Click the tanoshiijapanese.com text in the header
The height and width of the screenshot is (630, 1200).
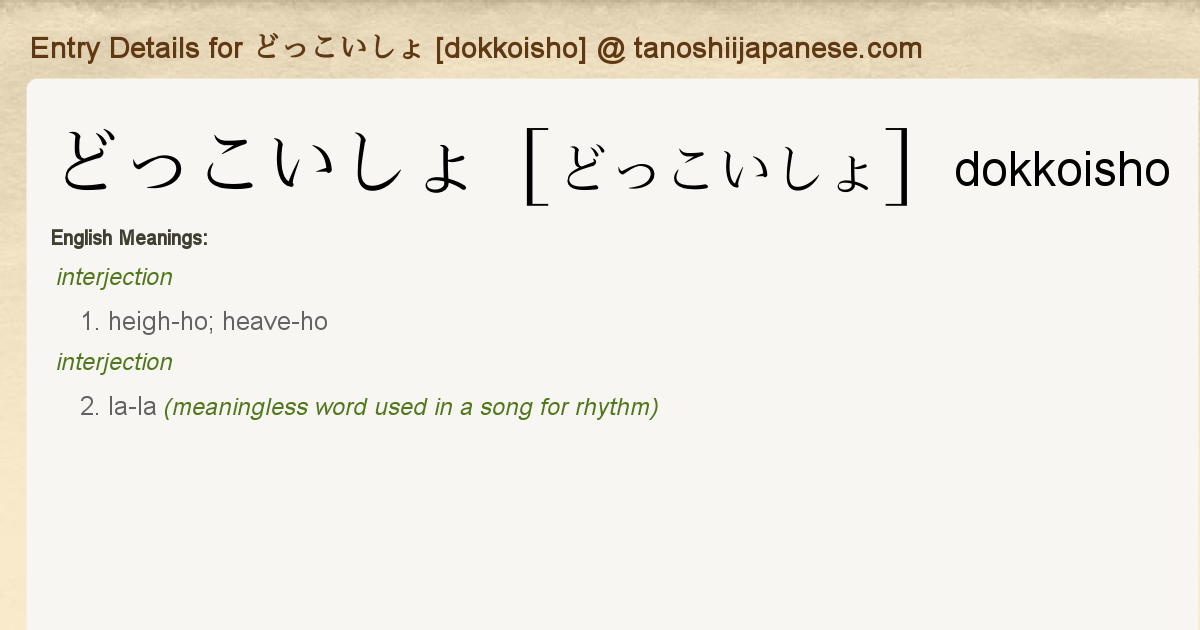click(777, 48)
